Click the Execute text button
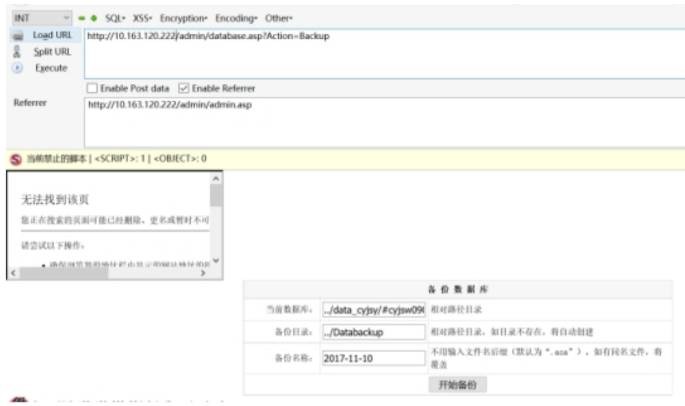685x406 pixels. [51, 68]
